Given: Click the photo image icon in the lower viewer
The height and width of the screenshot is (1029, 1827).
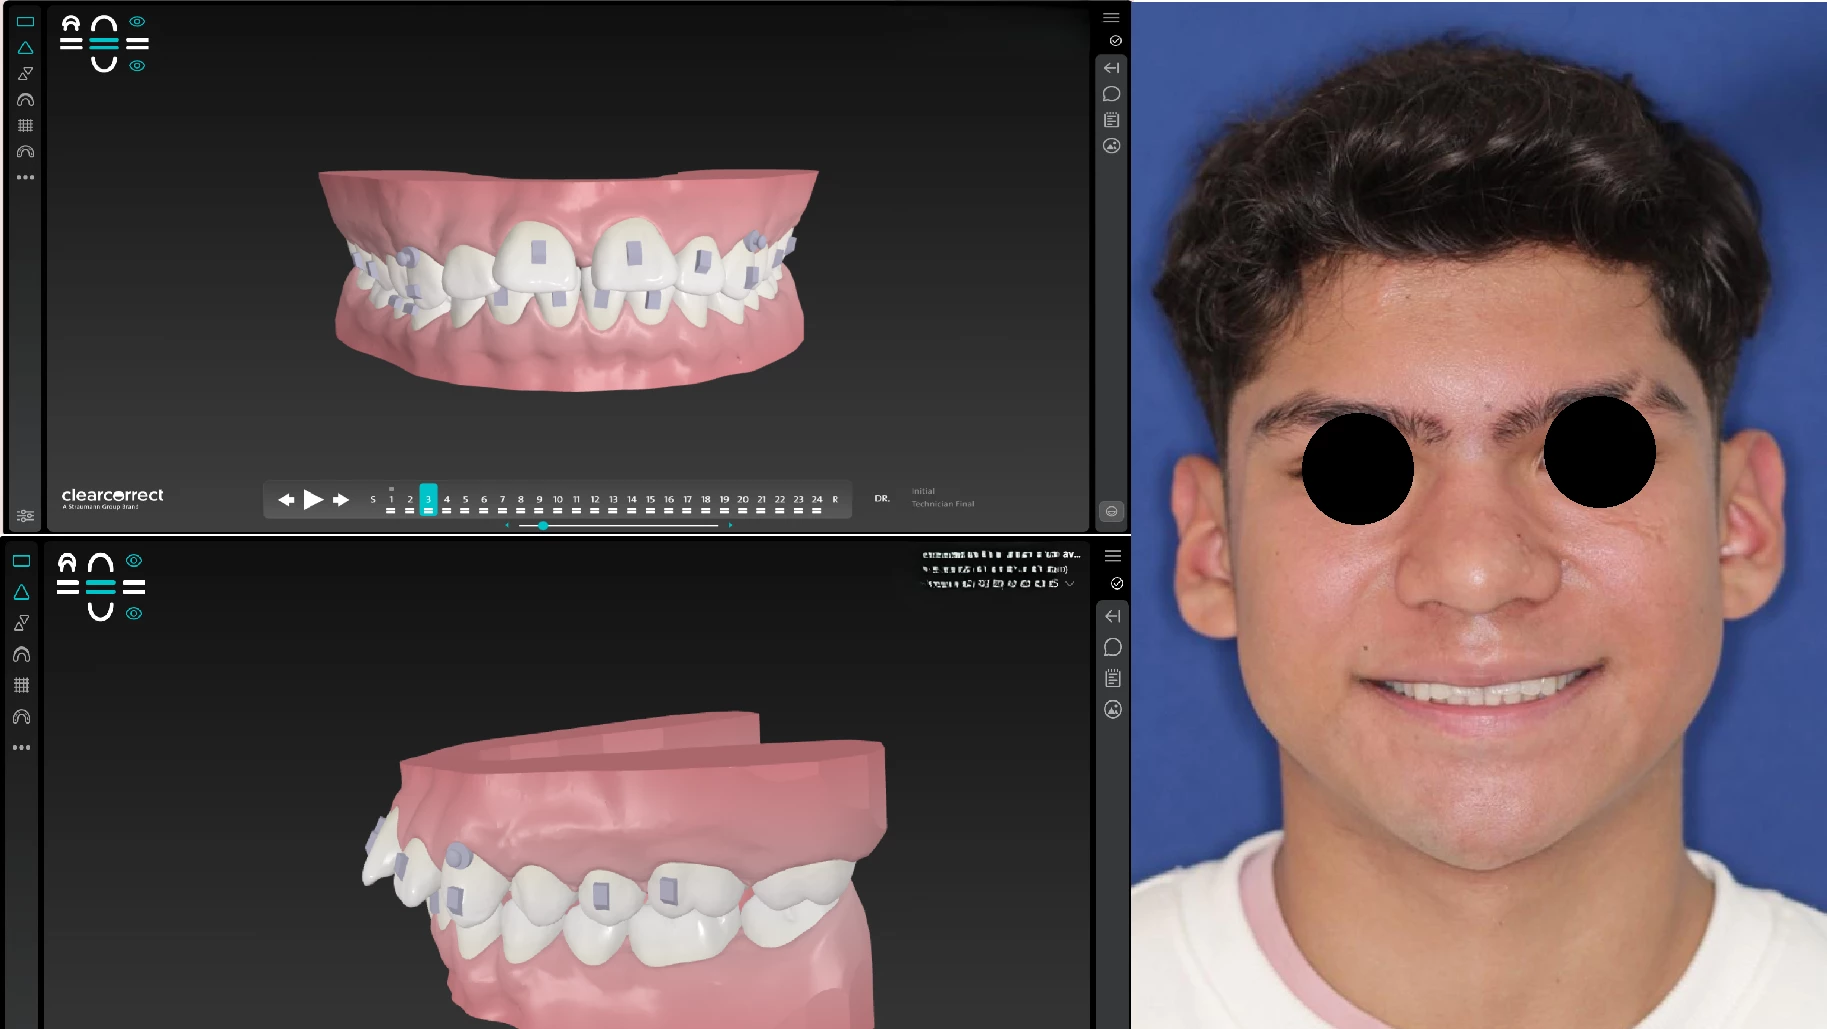Looking at the screenshot, I should [1112, 710].
